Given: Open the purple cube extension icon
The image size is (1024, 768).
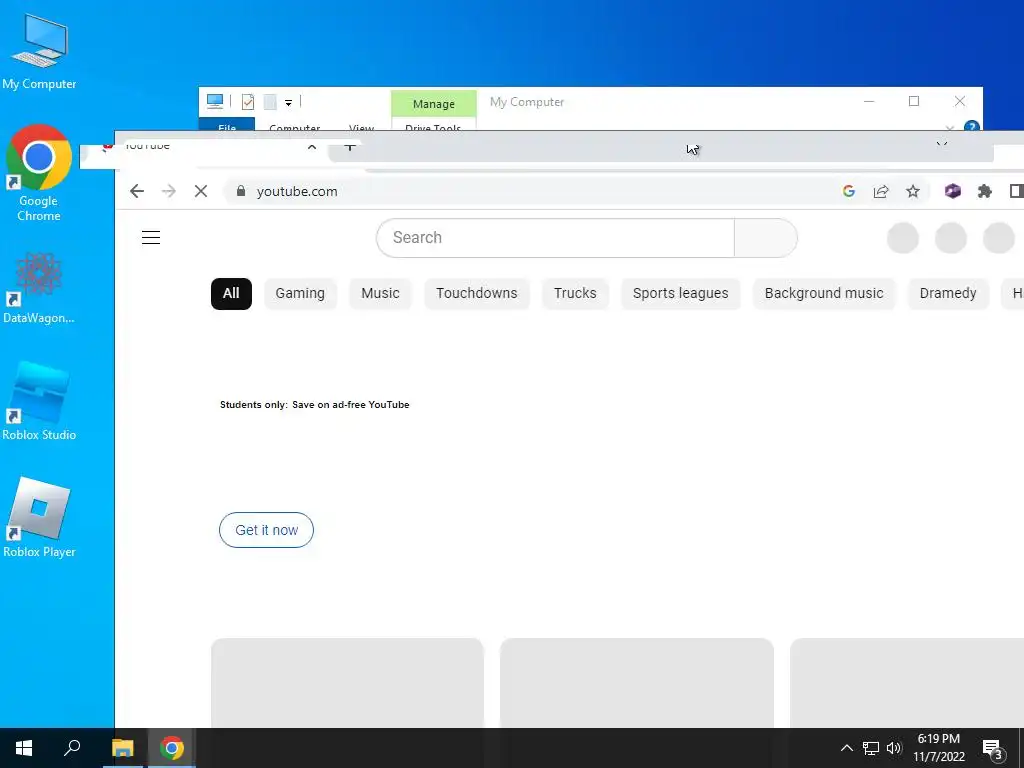Looking at the screenshot, I should click(x=952, y=191).
